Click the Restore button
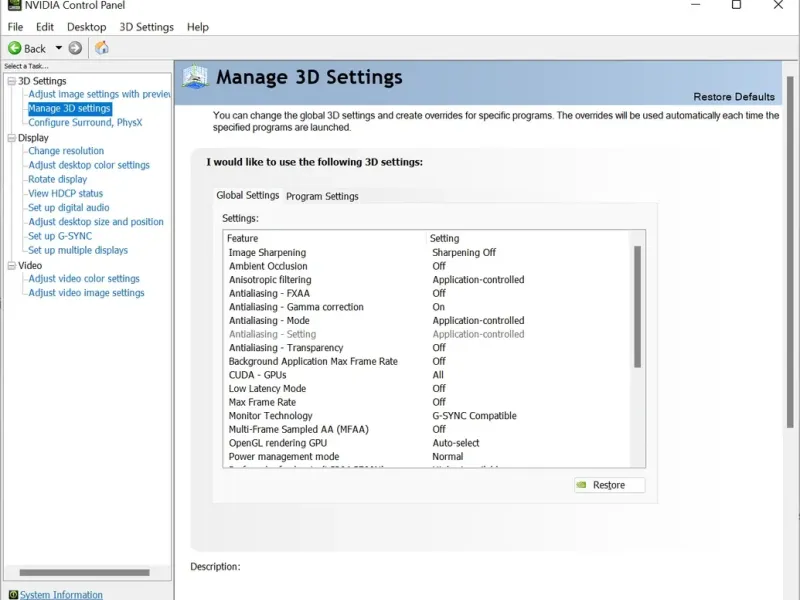The image size is (800, 600). (609, 485)
